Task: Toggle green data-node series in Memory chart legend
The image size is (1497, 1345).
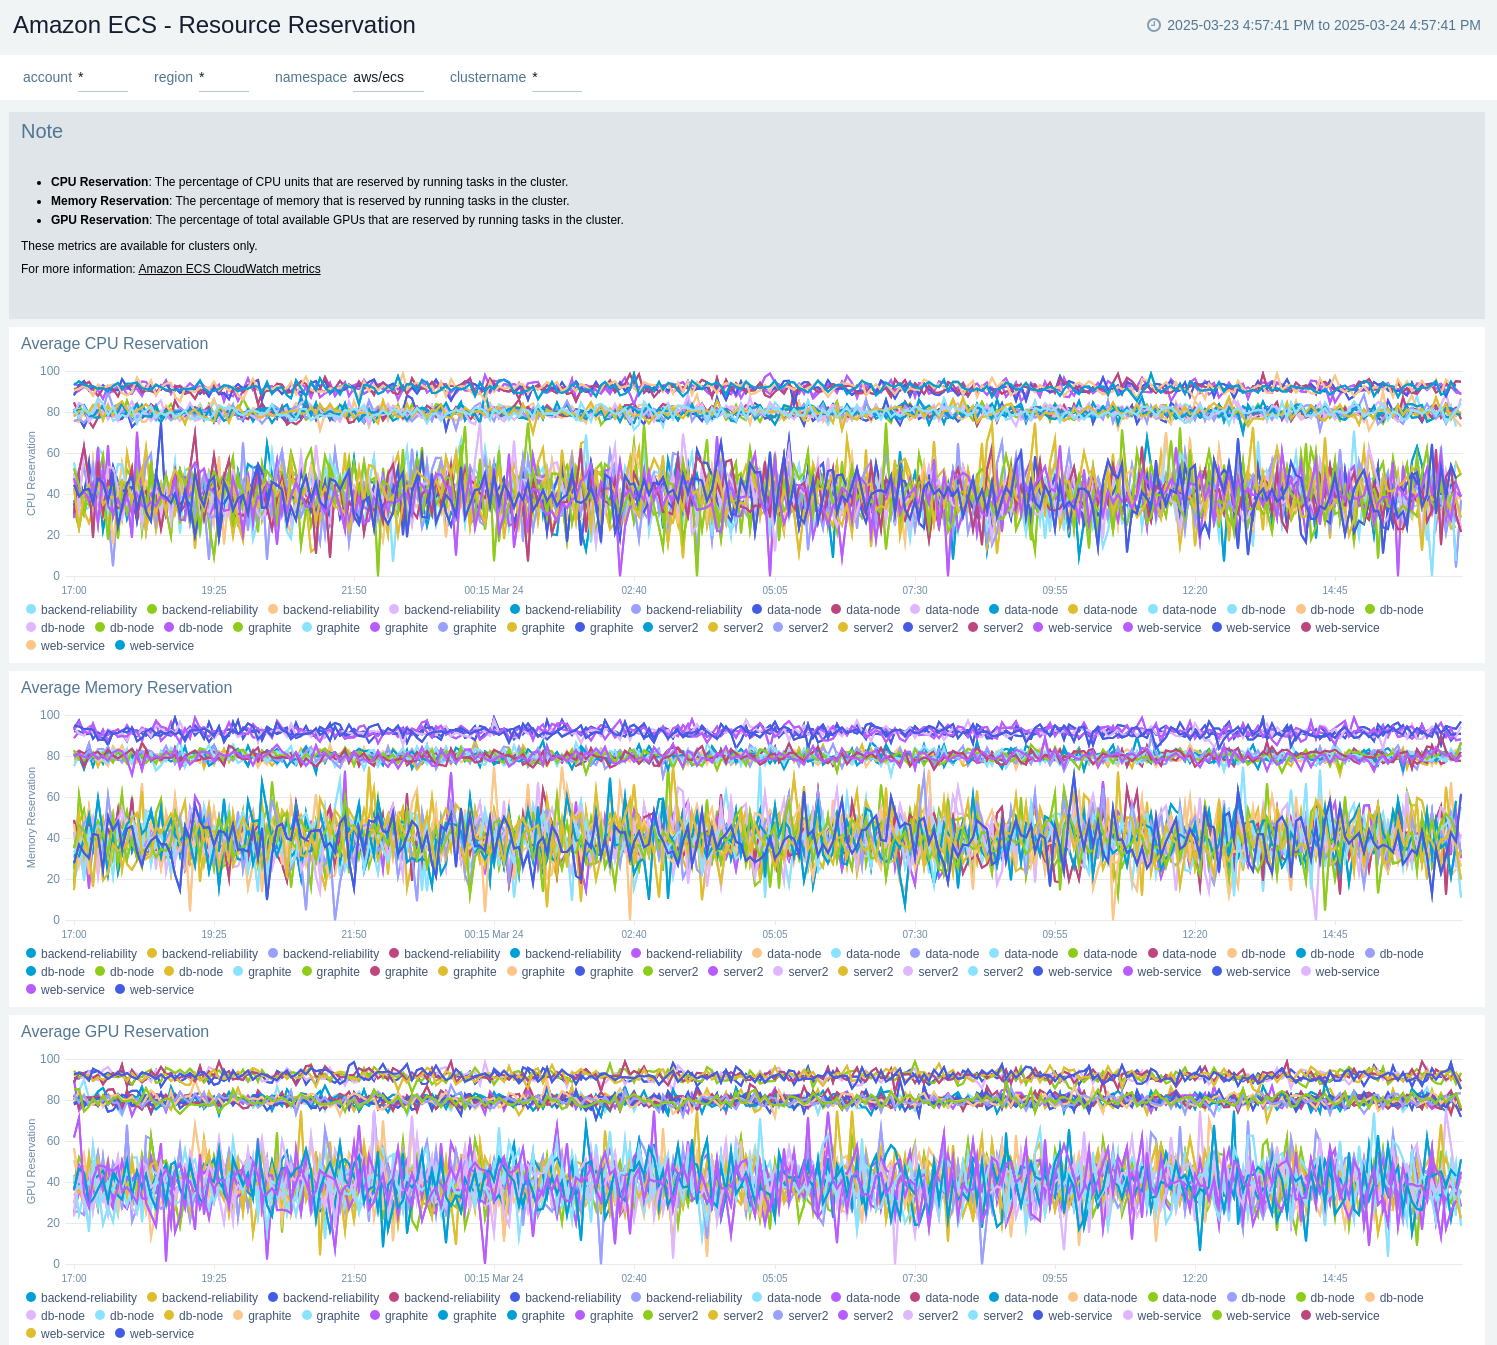Action: pos(1102,954)
